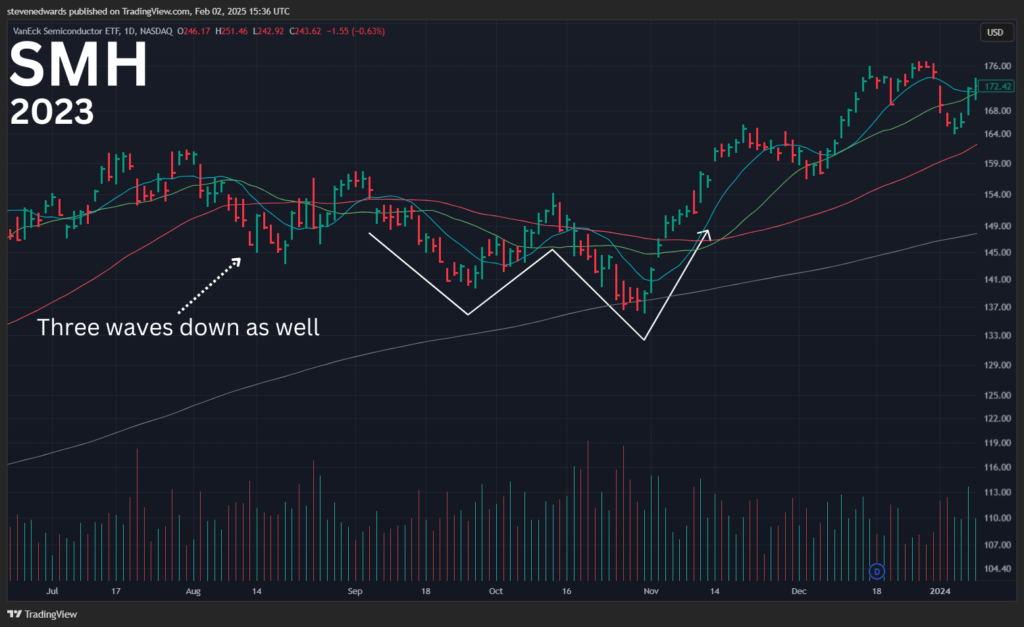Click the 149.00 price axis label

tap(997, 226)
